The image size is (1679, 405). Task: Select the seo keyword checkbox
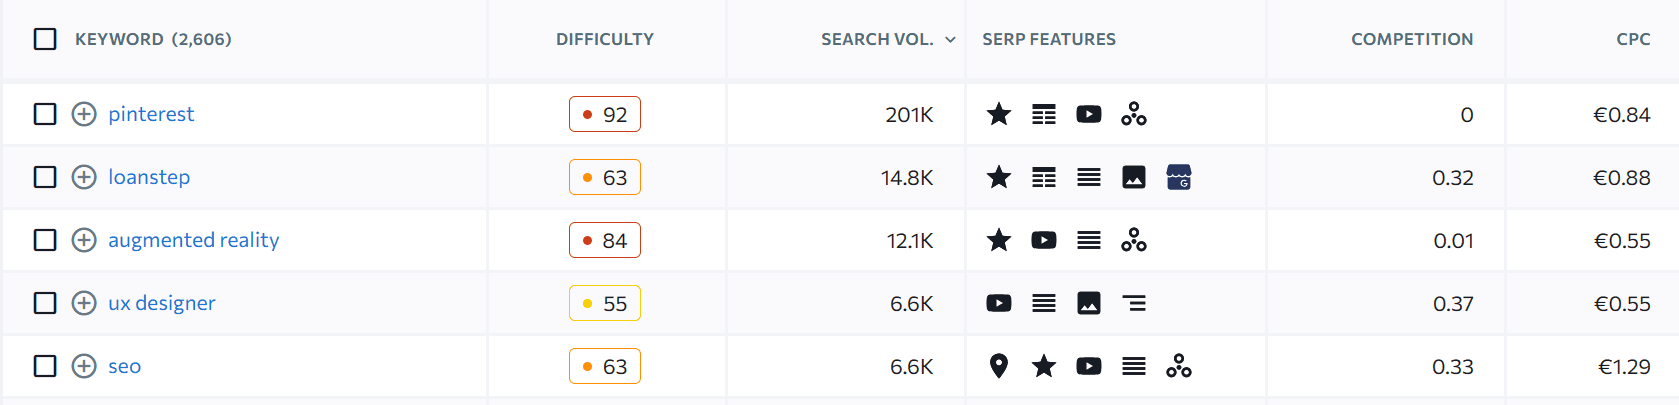(45, 366)
